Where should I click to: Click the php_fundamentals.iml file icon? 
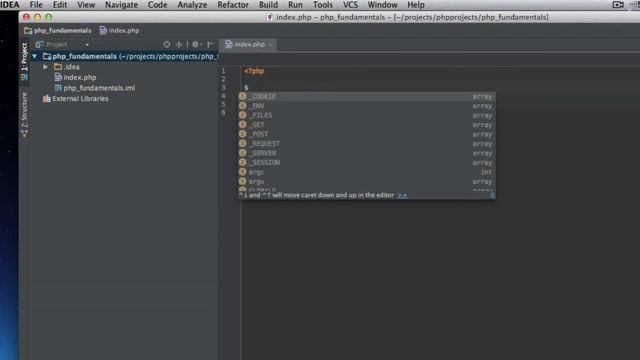click(x=58, y=88)
